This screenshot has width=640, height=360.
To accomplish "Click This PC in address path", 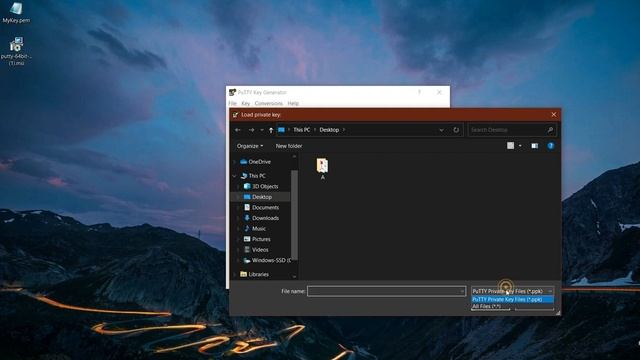I will (x=302, y=130).
